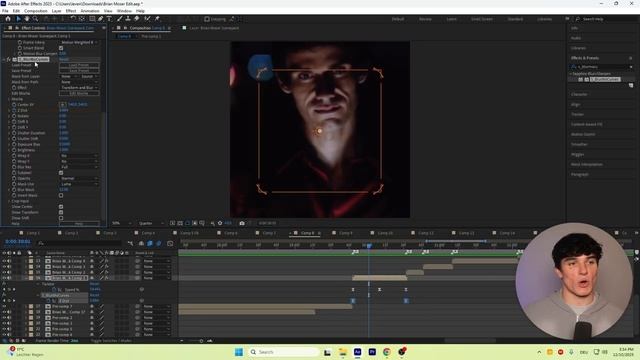Enable the Invert Mask checkbox
This screenshot has height=360, width=640.
coord(61,196)
